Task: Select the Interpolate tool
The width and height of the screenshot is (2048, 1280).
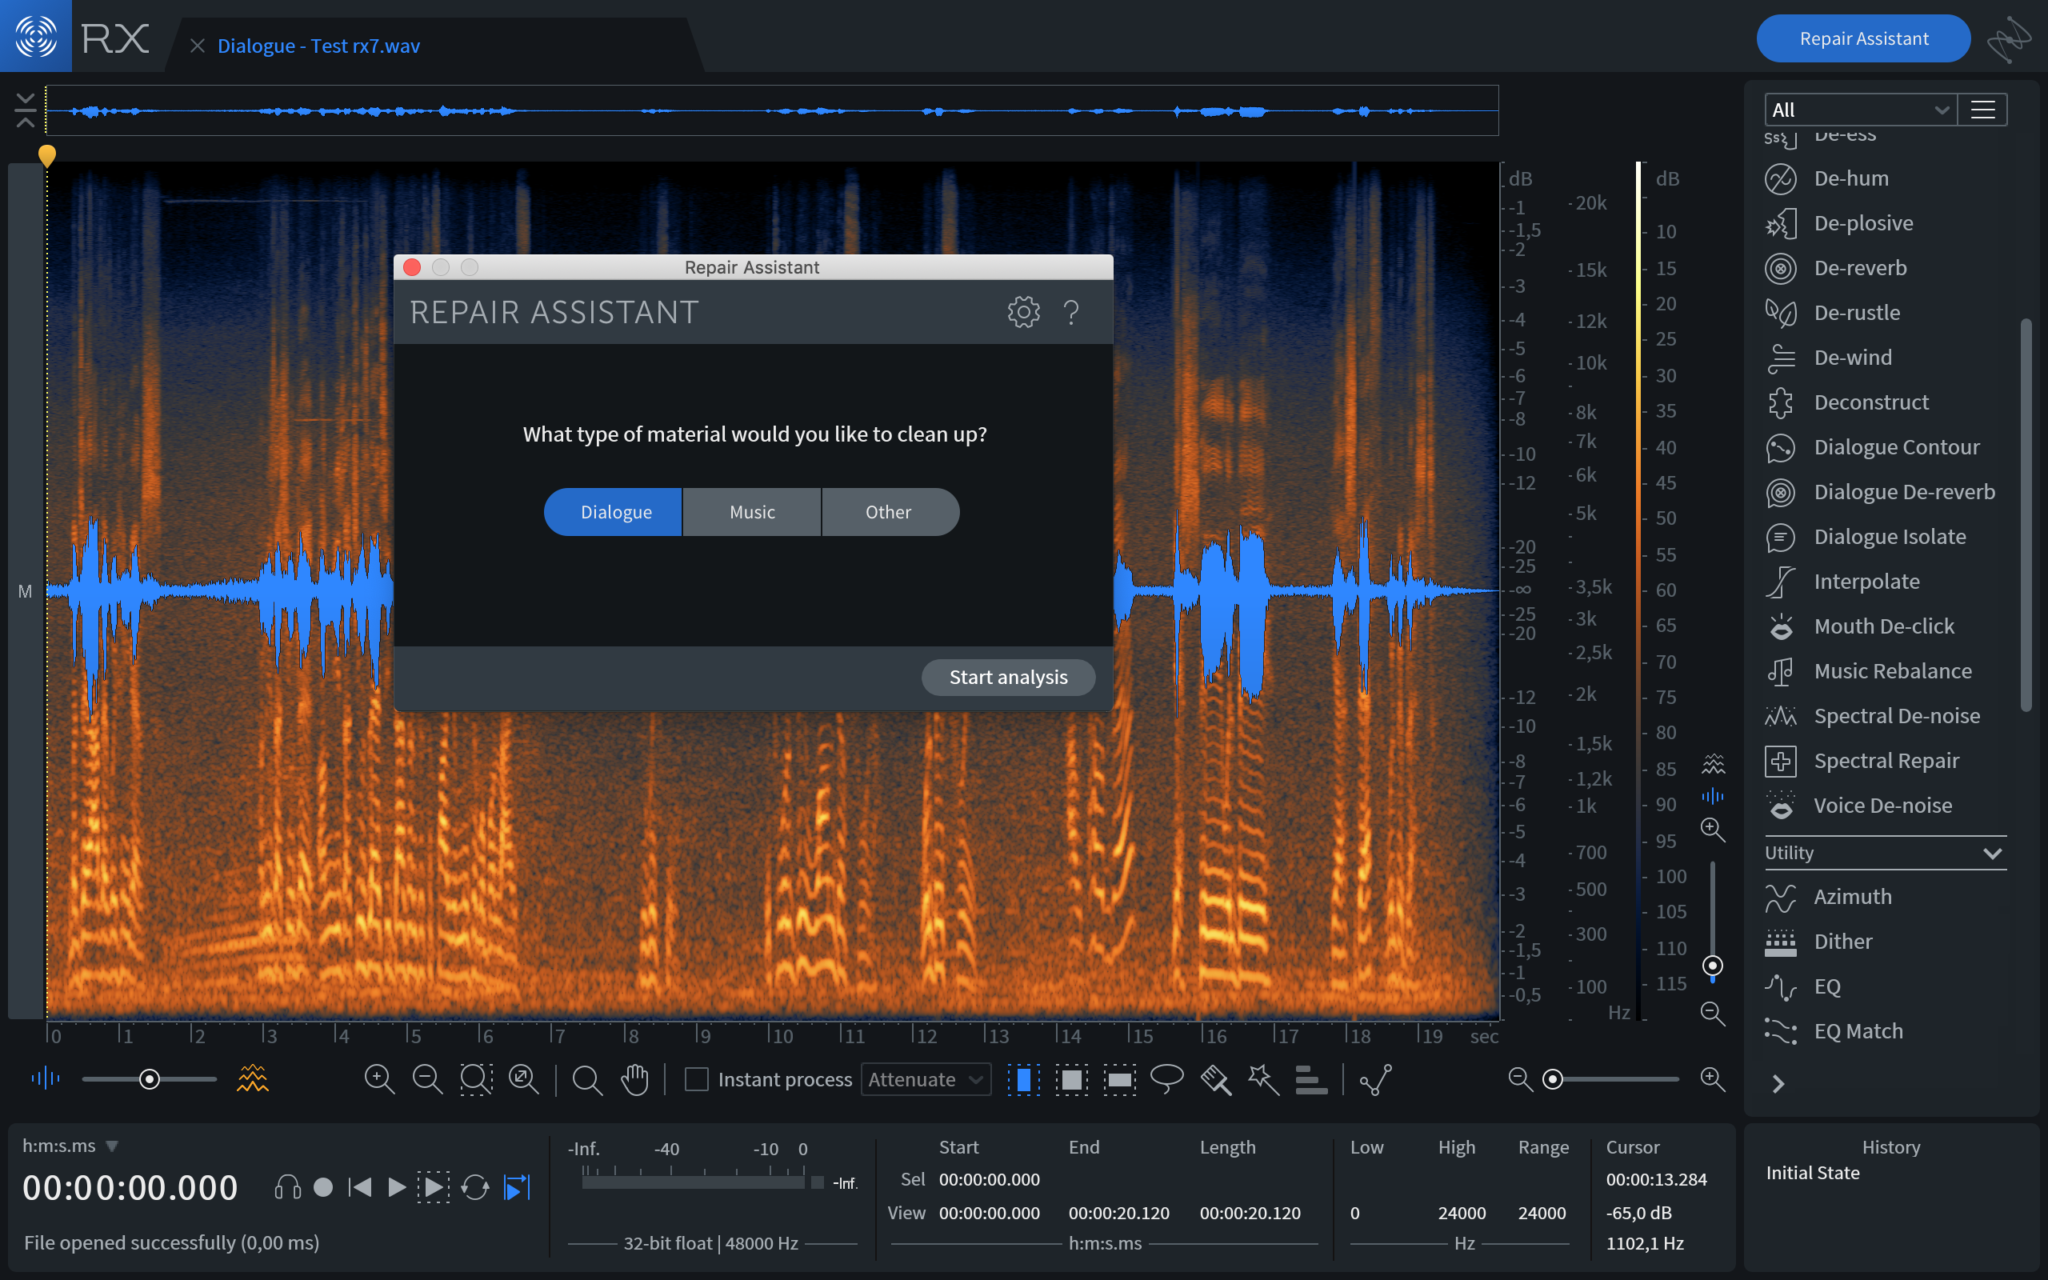Action: [1864, 580]
